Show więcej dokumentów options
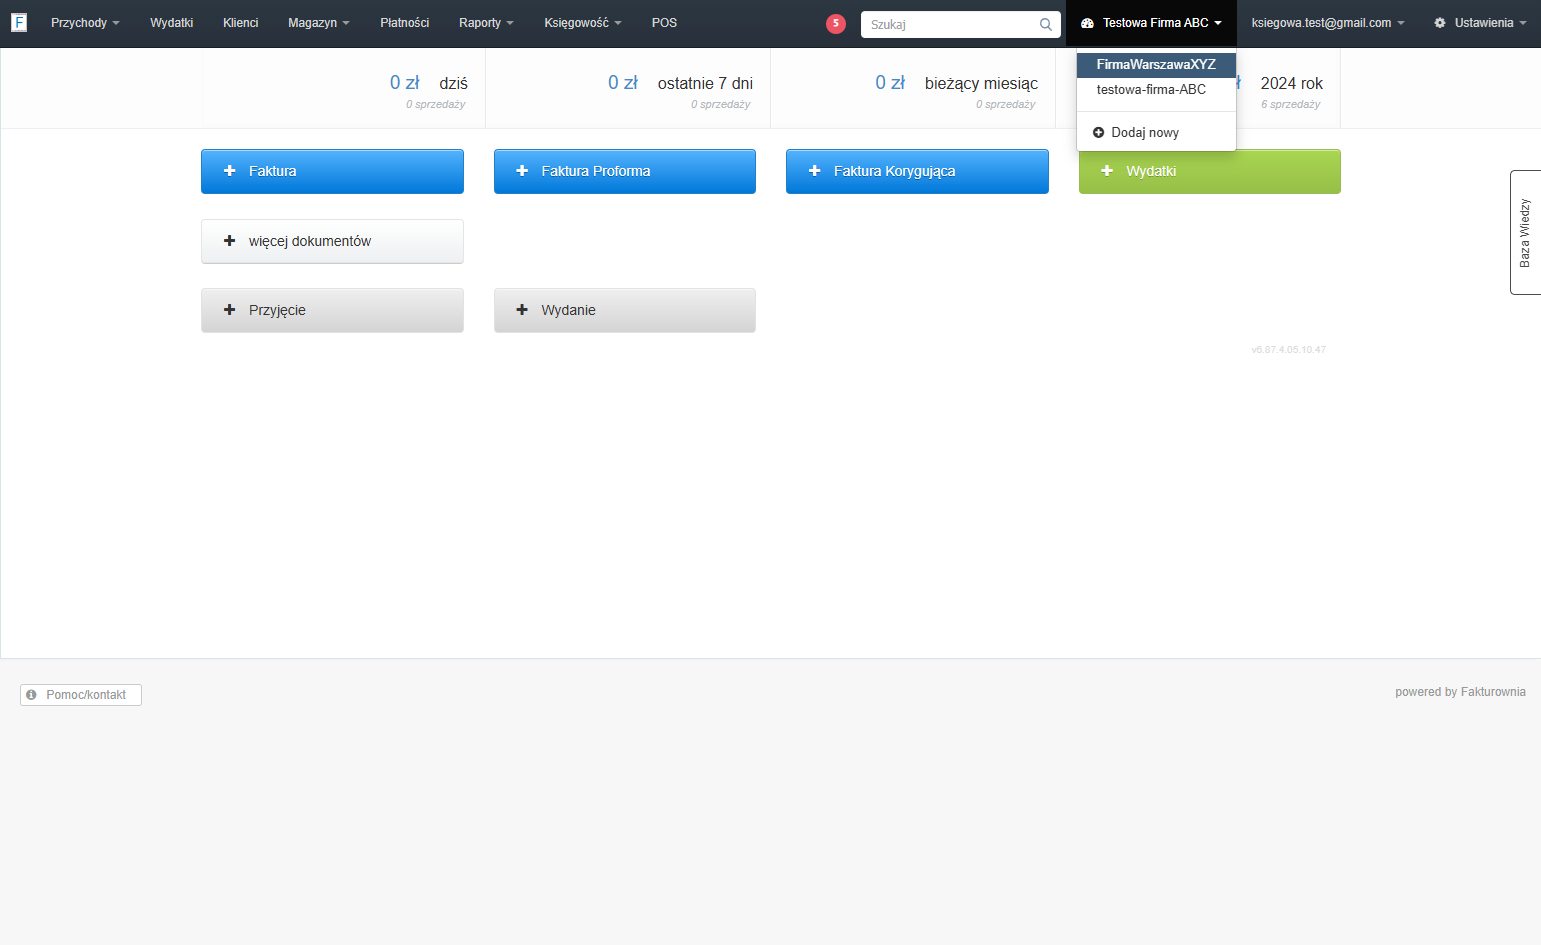 pyautogui.click(x=332, y=241)
